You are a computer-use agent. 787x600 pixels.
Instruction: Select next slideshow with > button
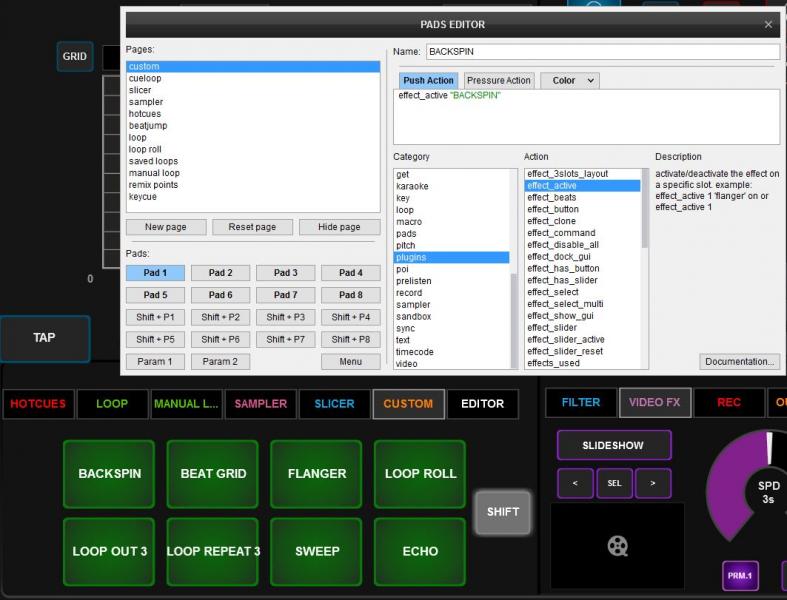(653, 483)
